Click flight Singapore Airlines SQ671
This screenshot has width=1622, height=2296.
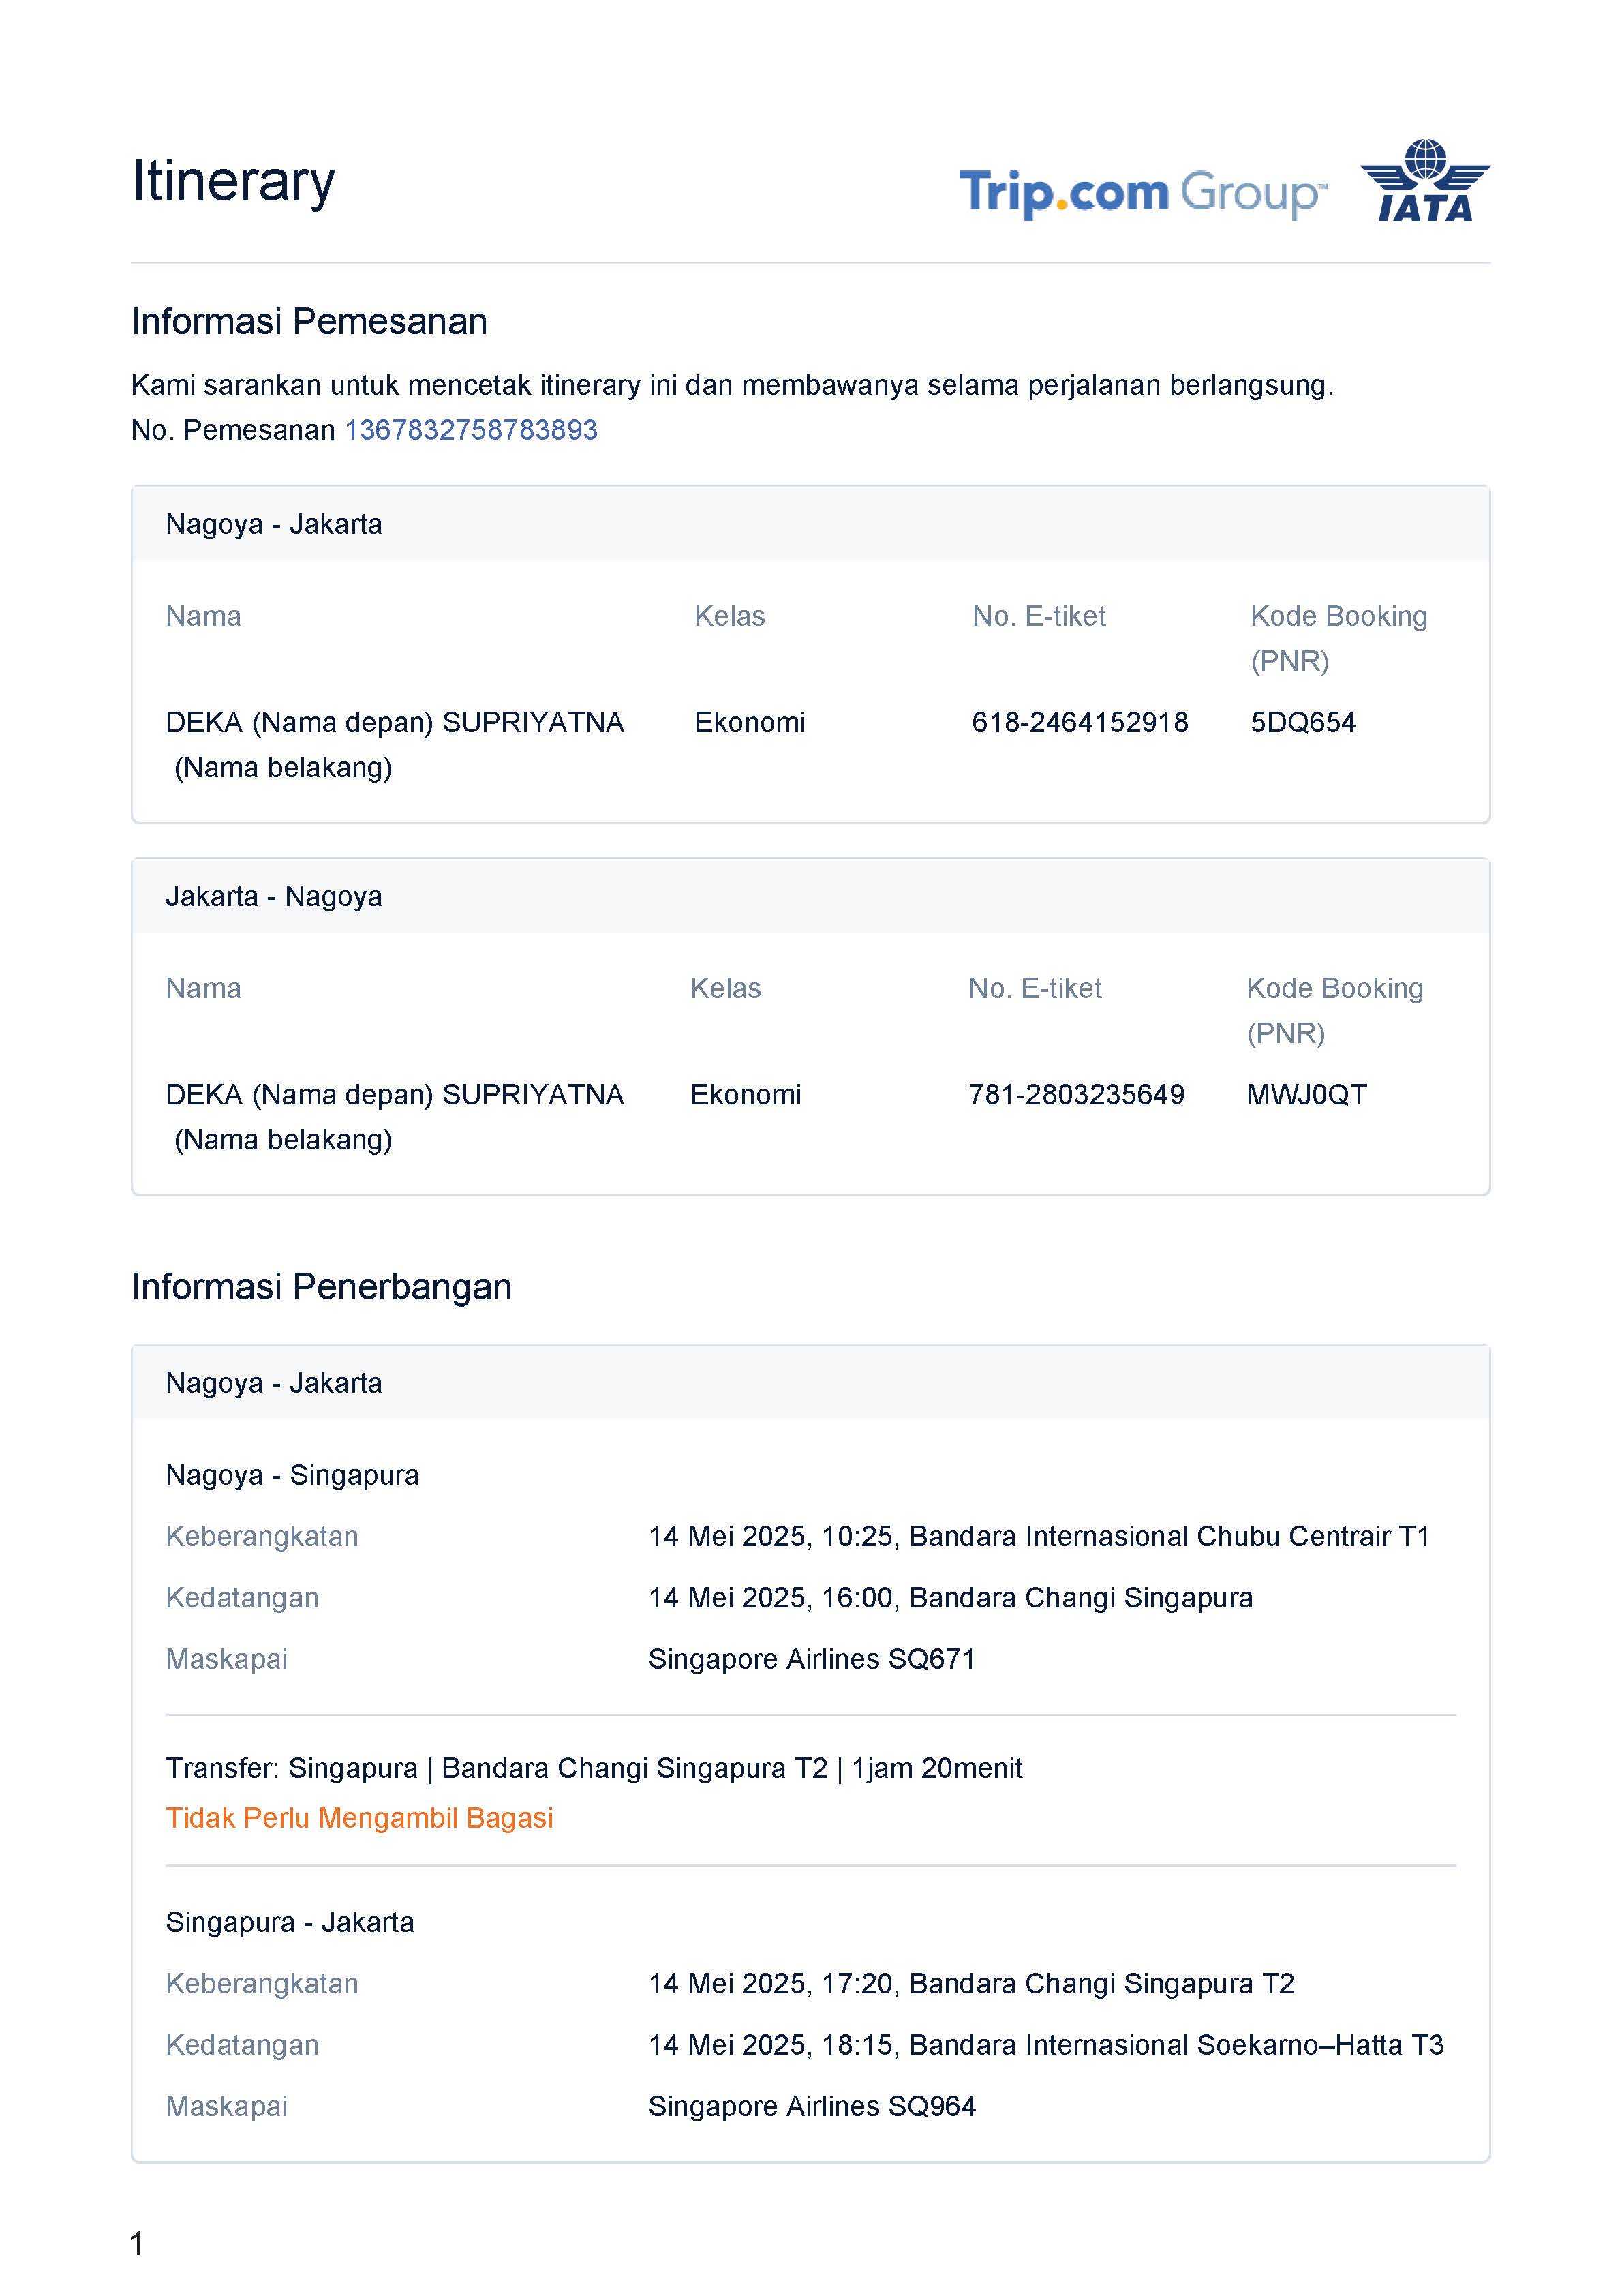(811, 1659)
